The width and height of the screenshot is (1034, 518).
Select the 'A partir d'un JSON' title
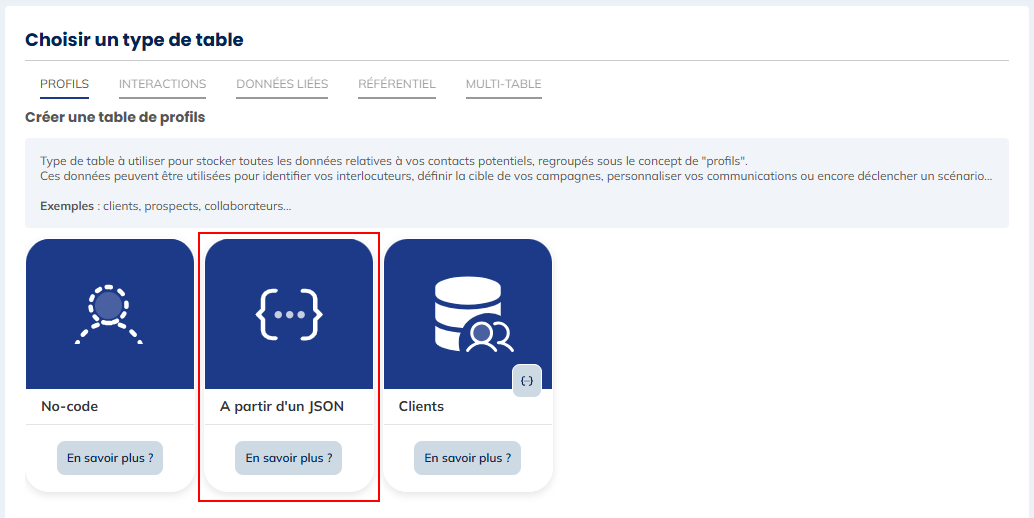(x=282, y=407)
